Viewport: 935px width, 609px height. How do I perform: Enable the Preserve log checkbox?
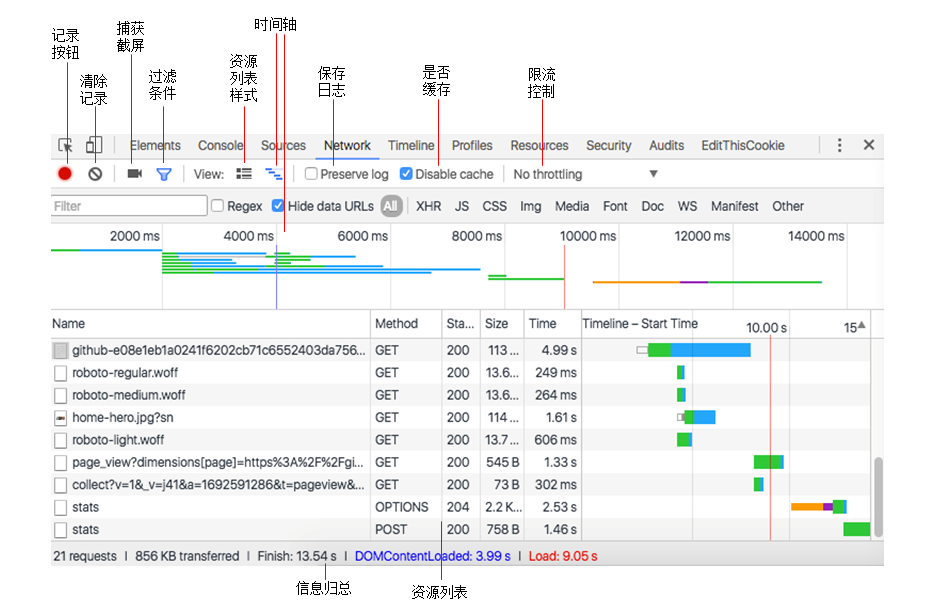point(311,174)
